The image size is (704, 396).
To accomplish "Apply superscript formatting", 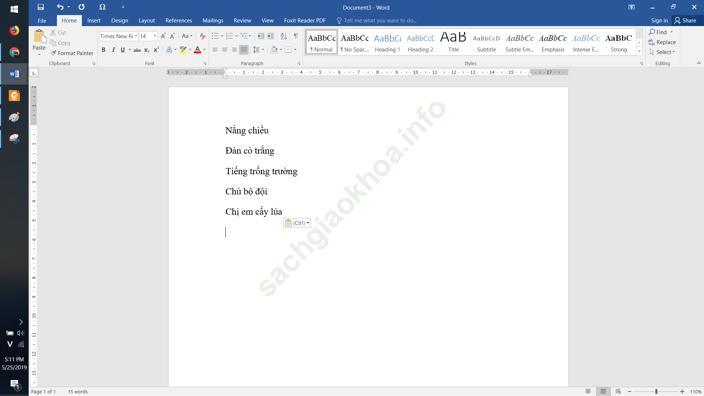I will tap(156, 50).
